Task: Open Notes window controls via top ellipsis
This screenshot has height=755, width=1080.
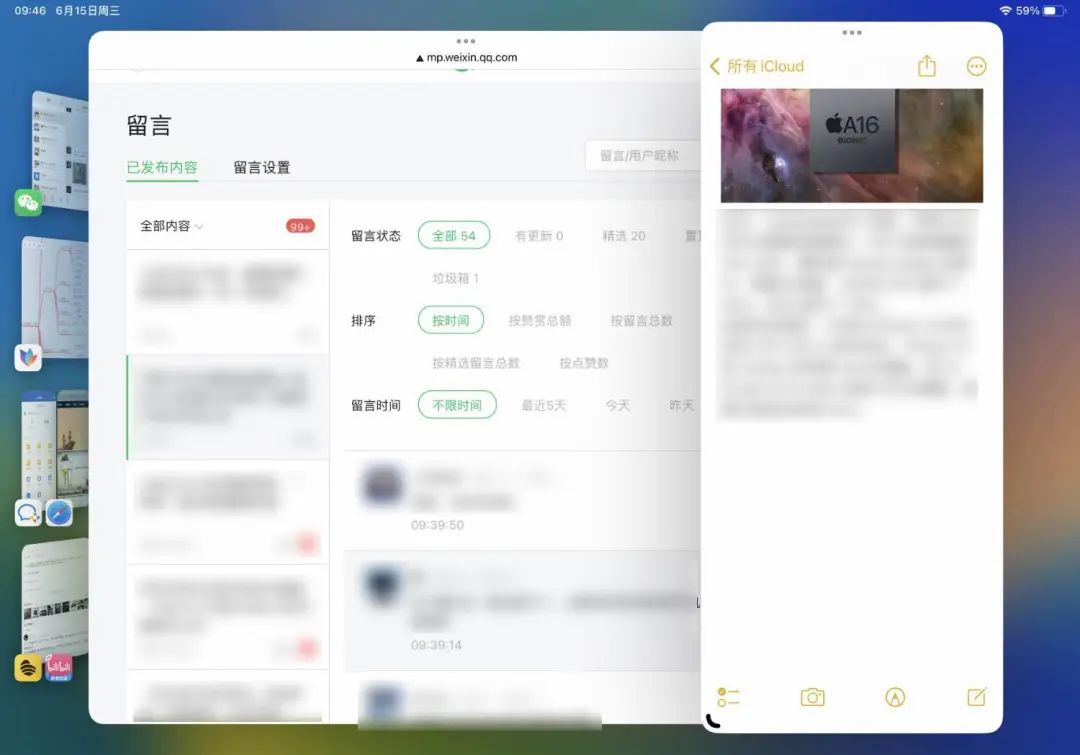Action: pyautogui.click(x=851, y=30)
